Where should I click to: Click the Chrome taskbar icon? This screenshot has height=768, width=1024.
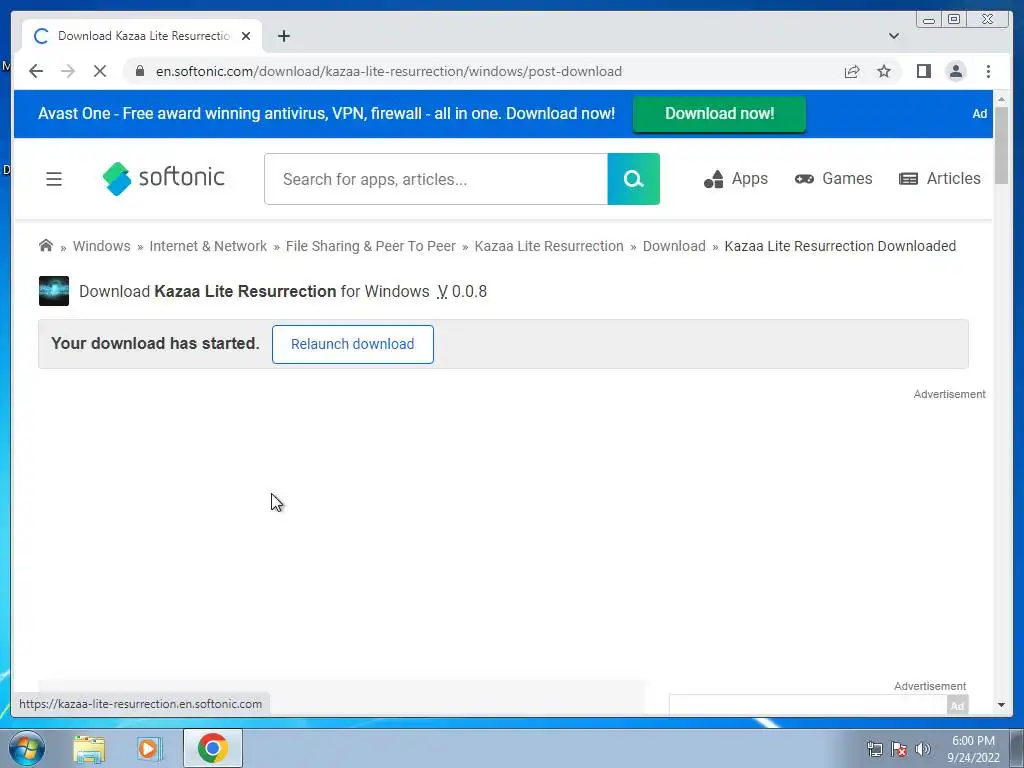point(212,748)
